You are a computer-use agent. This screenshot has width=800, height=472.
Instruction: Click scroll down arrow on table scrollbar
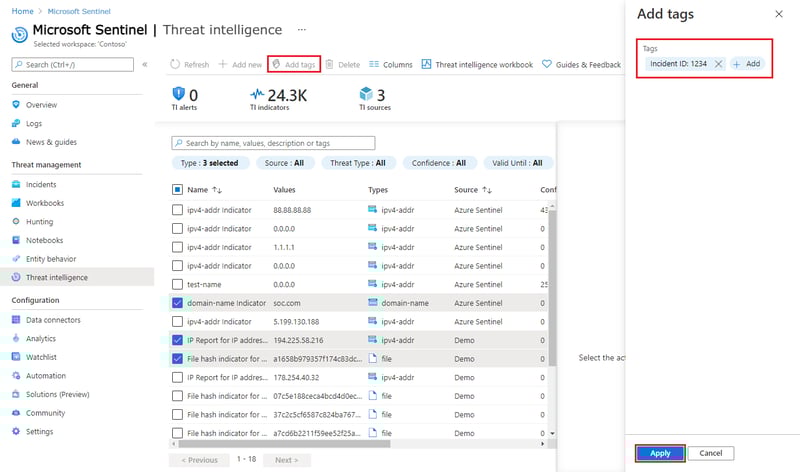click(552, 433)
